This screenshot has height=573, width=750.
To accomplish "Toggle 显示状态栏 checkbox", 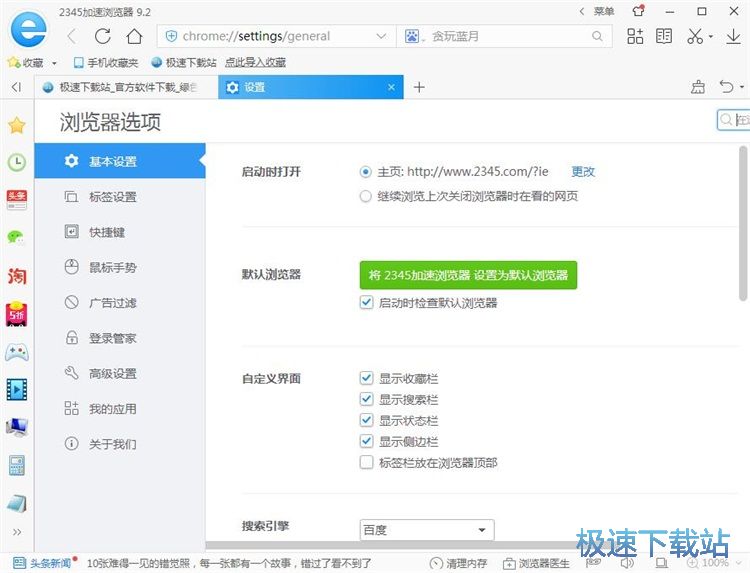I will pyautogui.click(x=366, y=420).
